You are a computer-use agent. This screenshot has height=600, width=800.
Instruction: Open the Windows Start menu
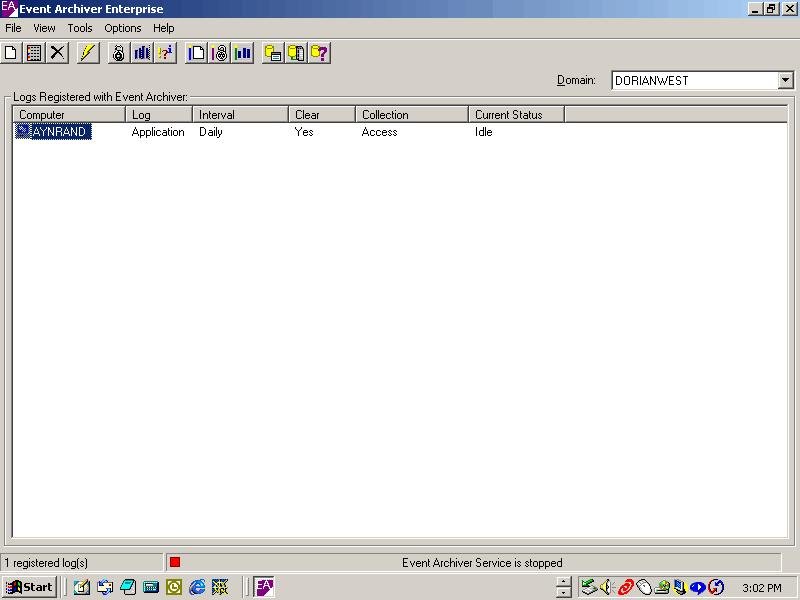29,587
